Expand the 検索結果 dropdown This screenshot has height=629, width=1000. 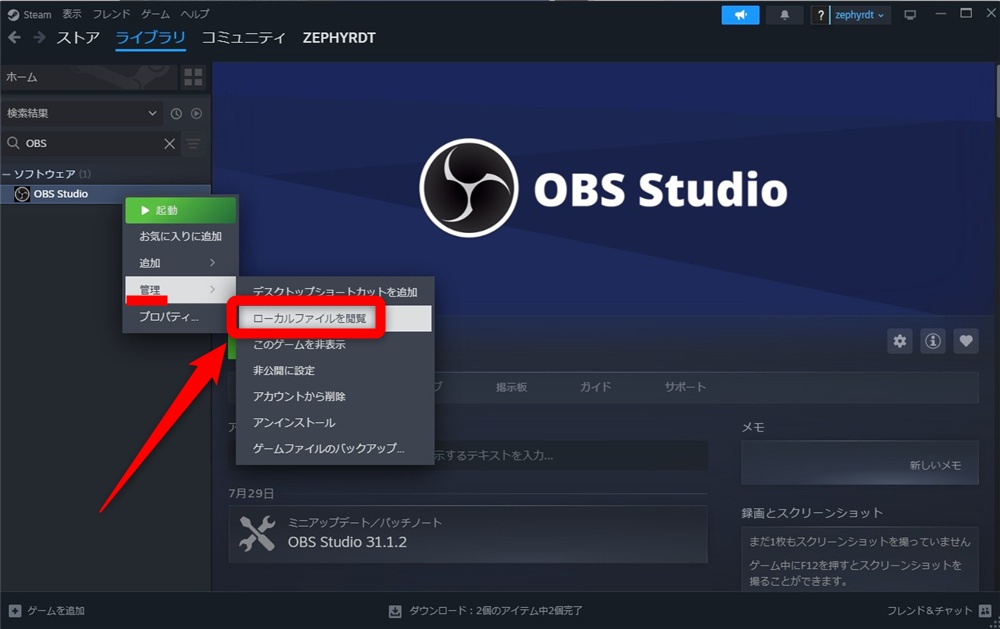coord(82,114)
